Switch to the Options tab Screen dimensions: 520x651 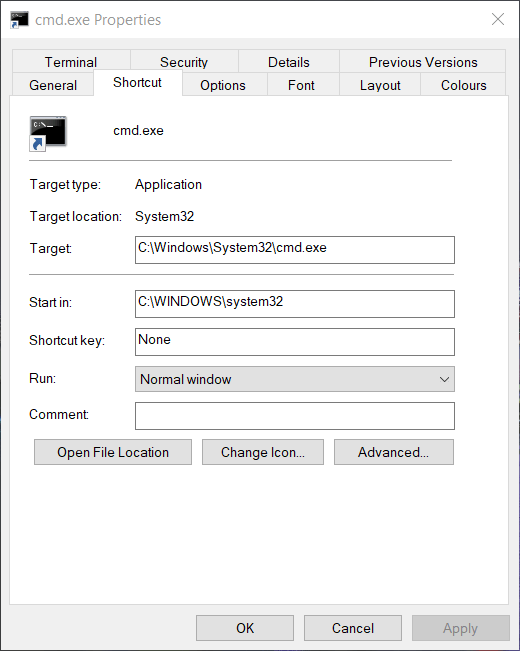point(223,85)
